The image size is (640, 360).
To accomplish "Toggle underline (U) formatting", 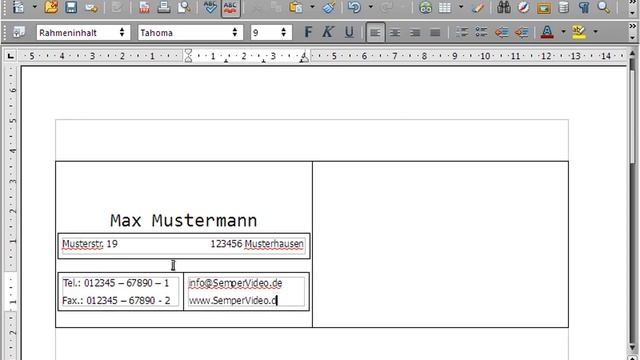I will click(x=349, y=32).
